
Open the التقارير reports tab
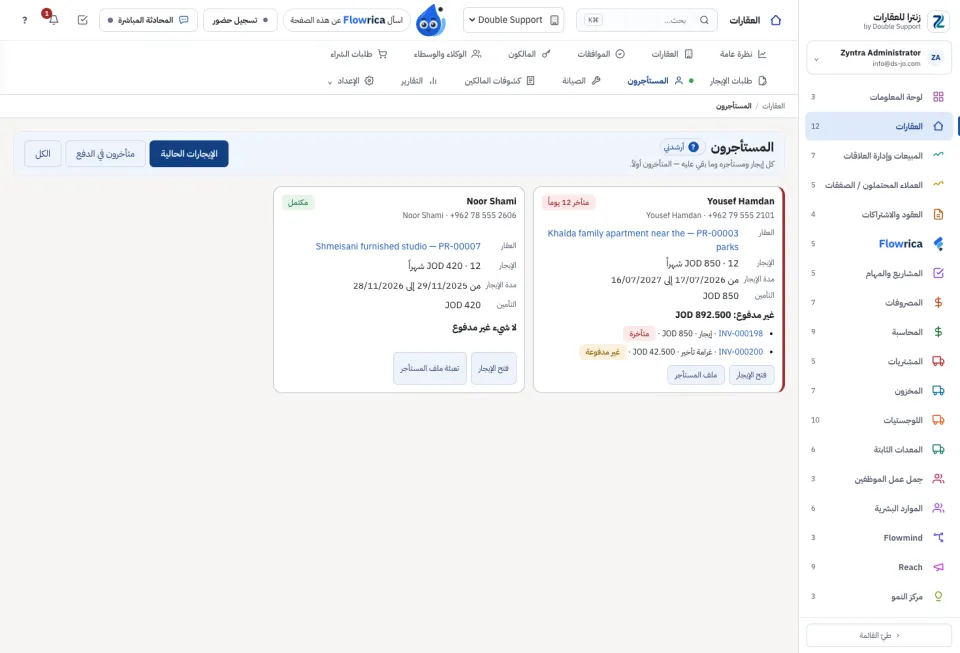(419, 81)
